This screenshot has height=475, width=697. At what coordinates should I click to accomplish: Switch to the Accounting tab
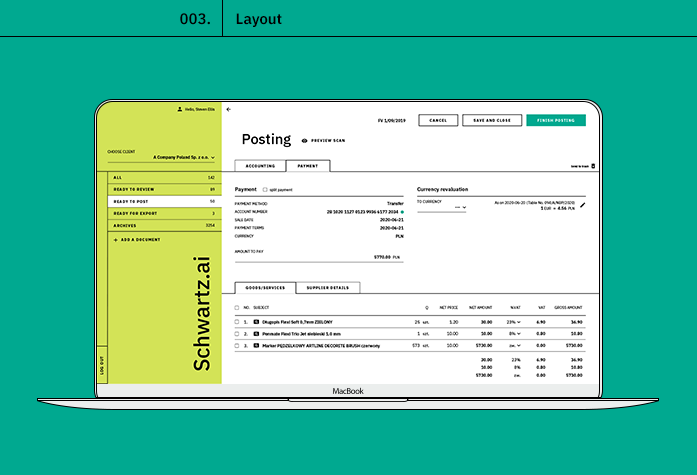260,166
